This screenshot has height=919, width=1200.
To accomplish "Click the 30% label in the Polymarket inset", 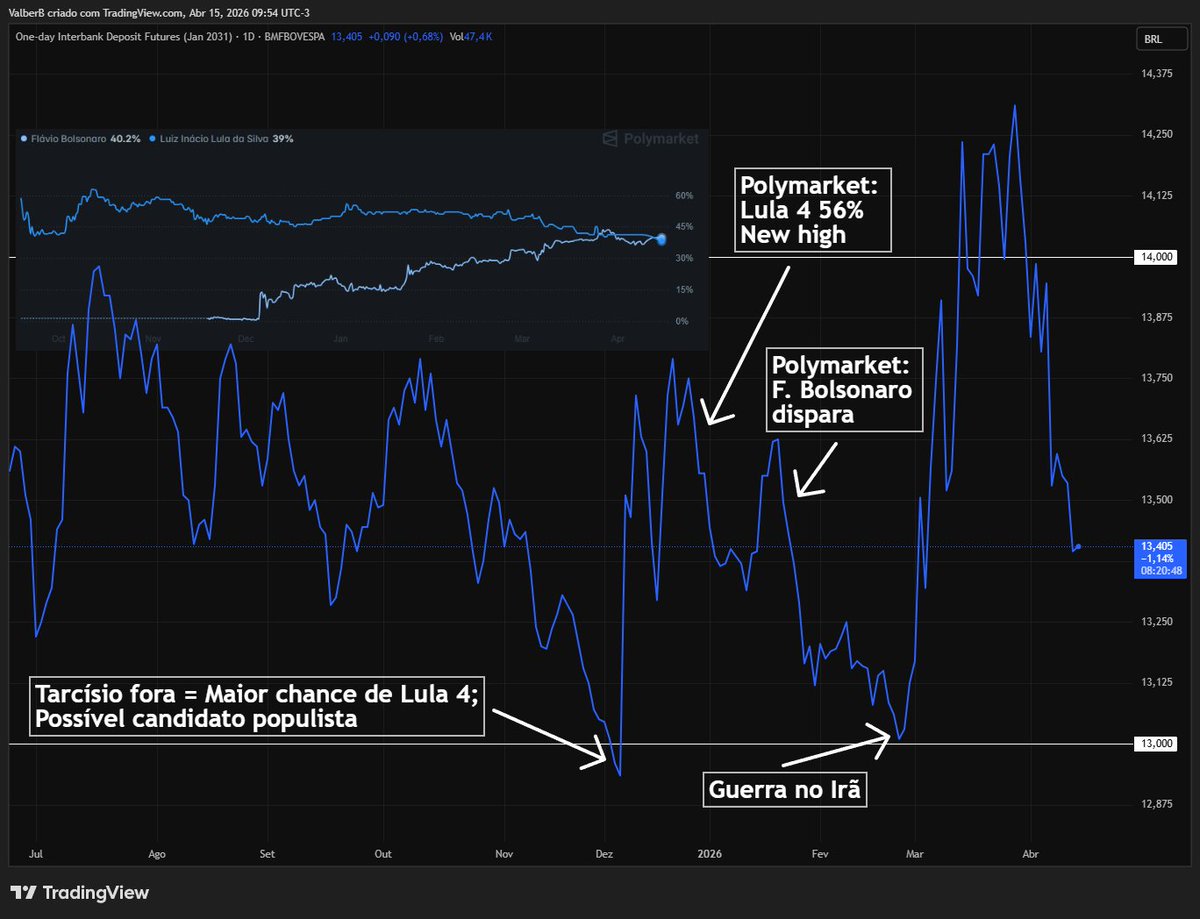I will pos(684,258).
